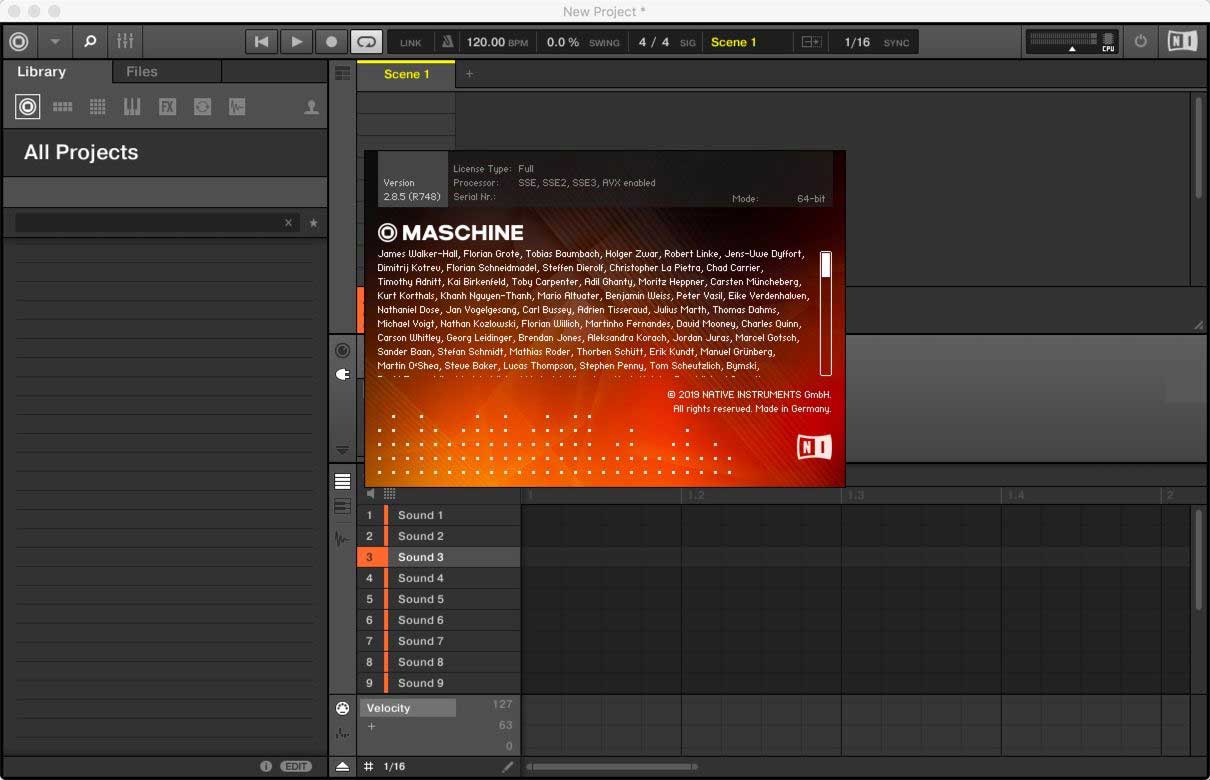Click the Maschine logo menu button

pos(19,42)
